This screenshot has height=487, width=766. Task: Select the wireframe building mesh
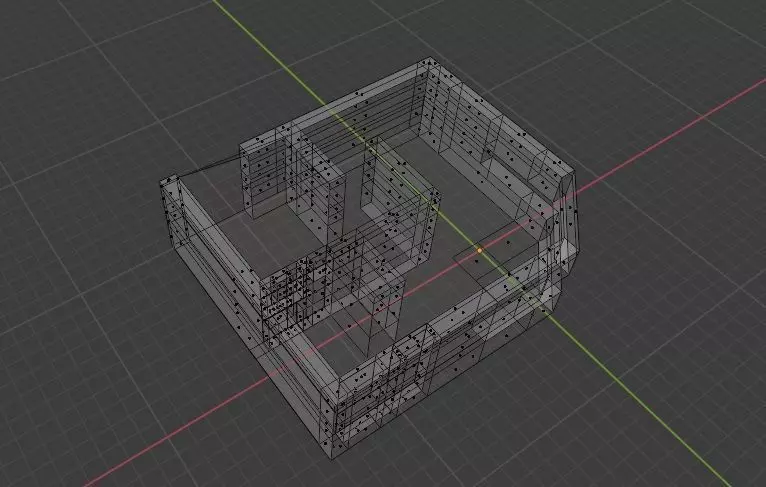click(370, 259)
